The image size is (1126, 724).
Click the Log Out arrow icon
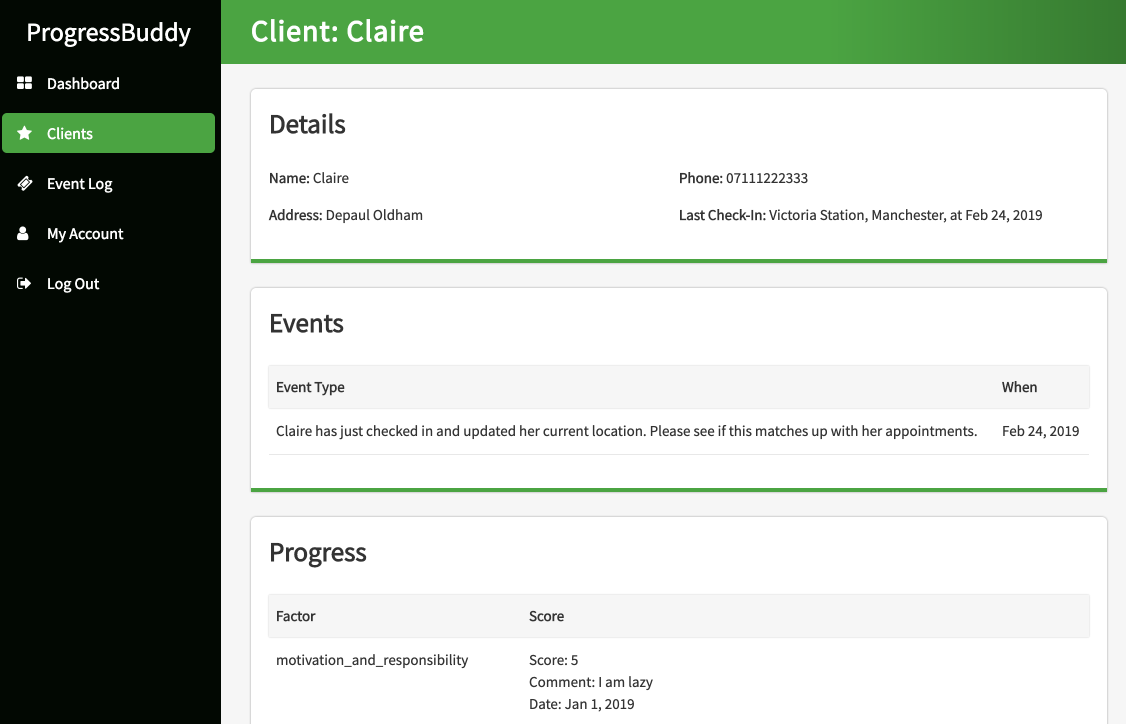click(x=24, y=283)
